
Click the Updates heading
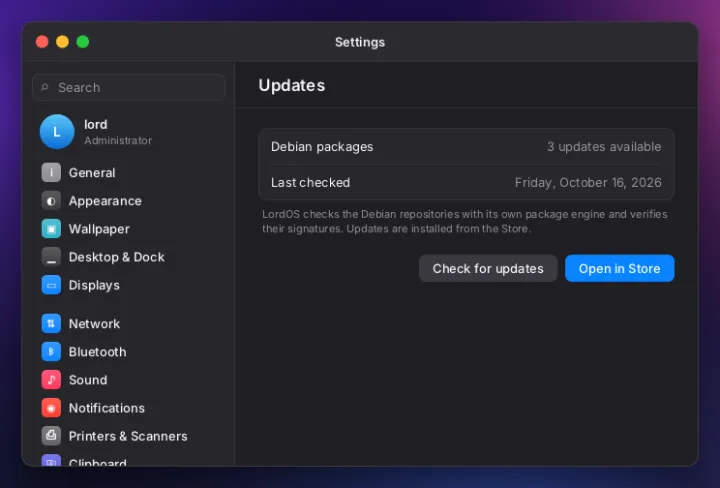292,85
